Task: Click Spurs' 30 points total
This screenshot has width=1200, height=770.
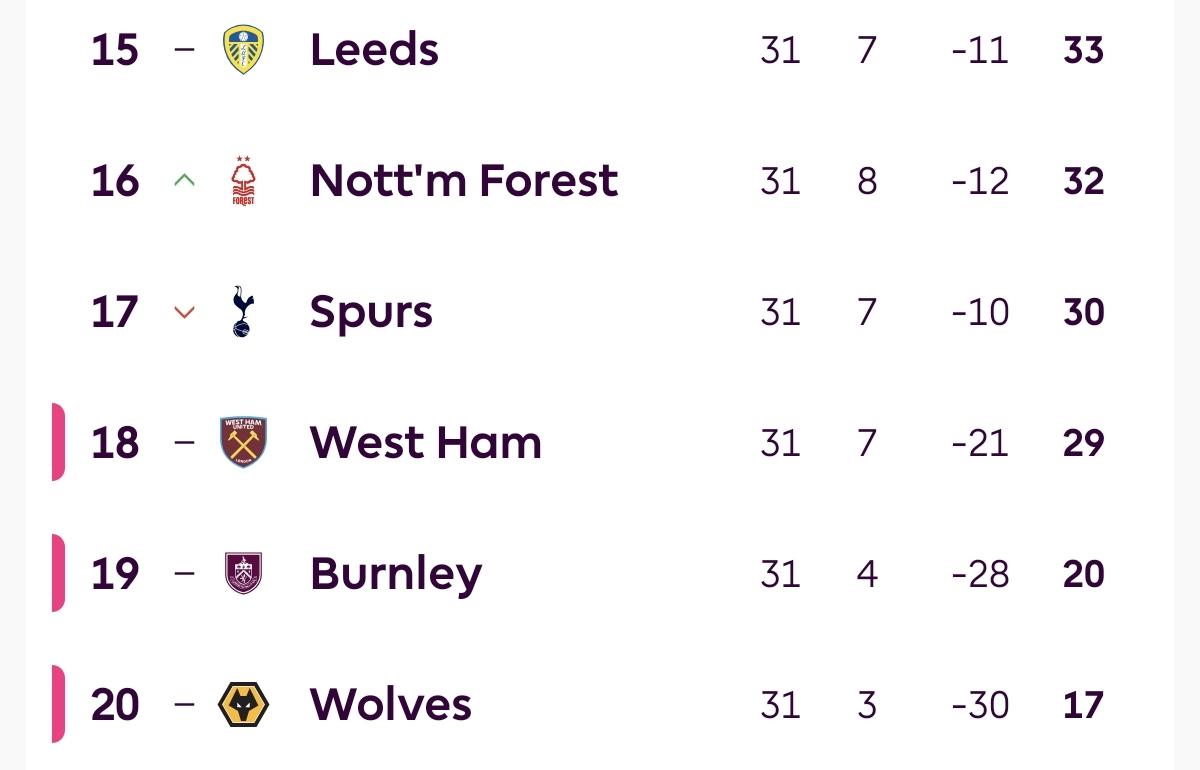Action: tap(1083, 312)
